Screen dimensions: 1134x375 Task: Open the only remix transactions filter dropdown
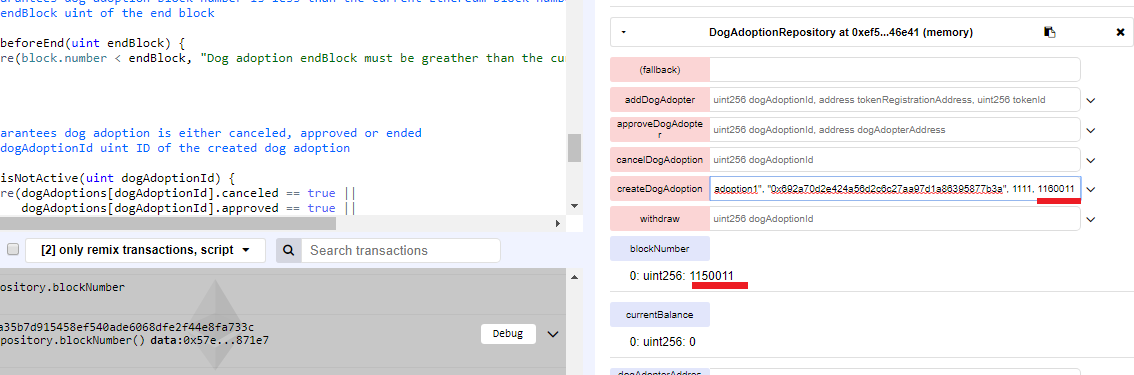145,250
